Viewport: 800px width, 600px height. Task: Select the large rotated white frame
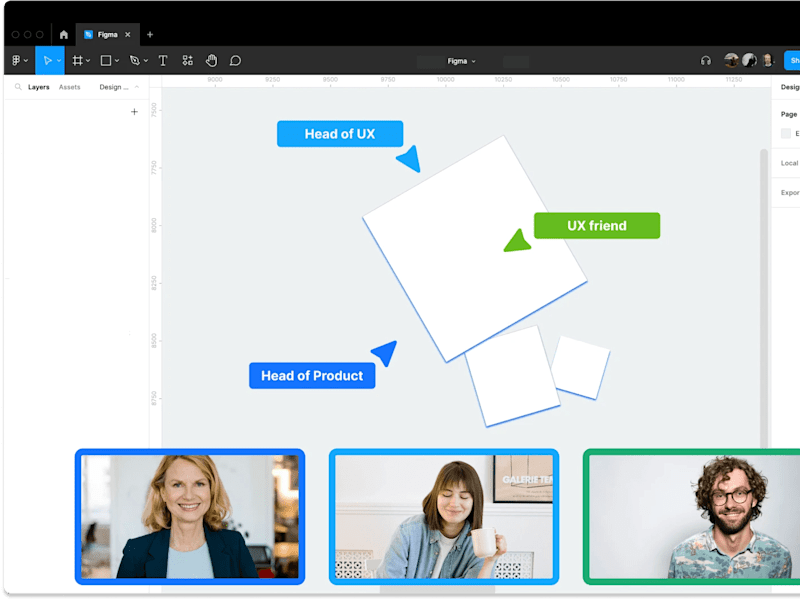pos(474,249)
